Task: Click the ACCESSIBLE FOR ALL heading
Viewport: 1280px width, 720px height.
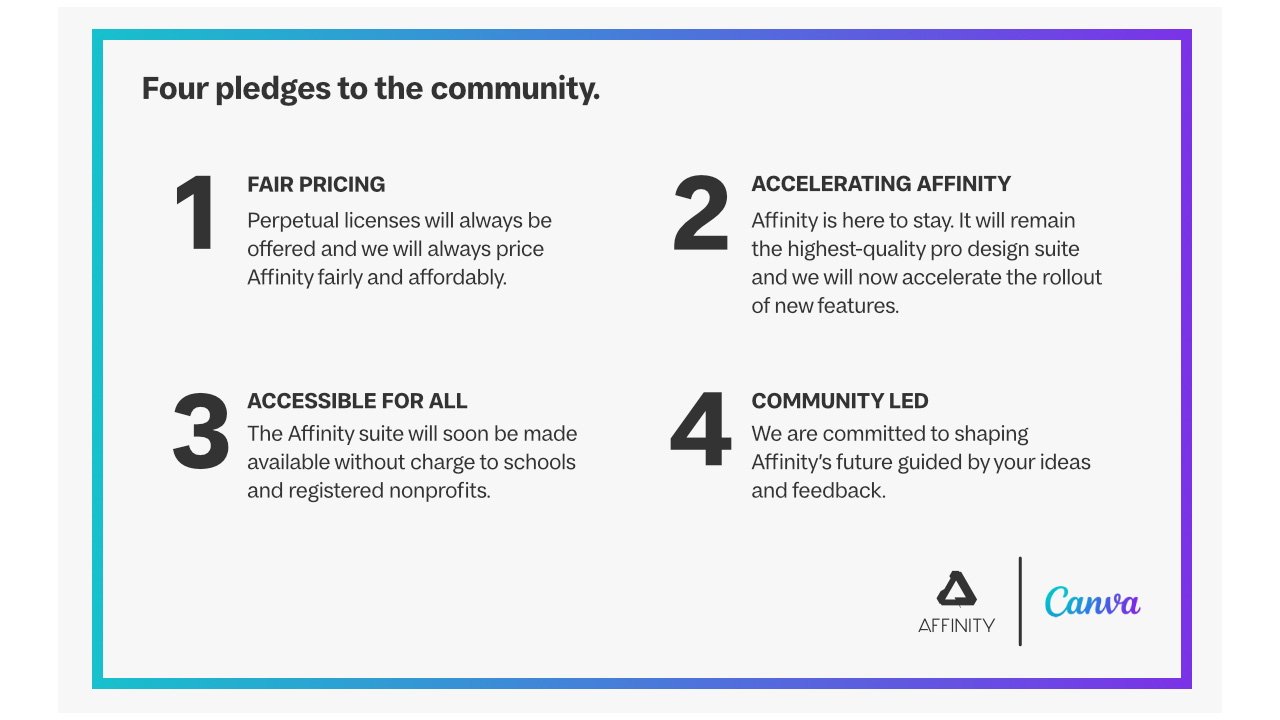Action: point(357,402)
